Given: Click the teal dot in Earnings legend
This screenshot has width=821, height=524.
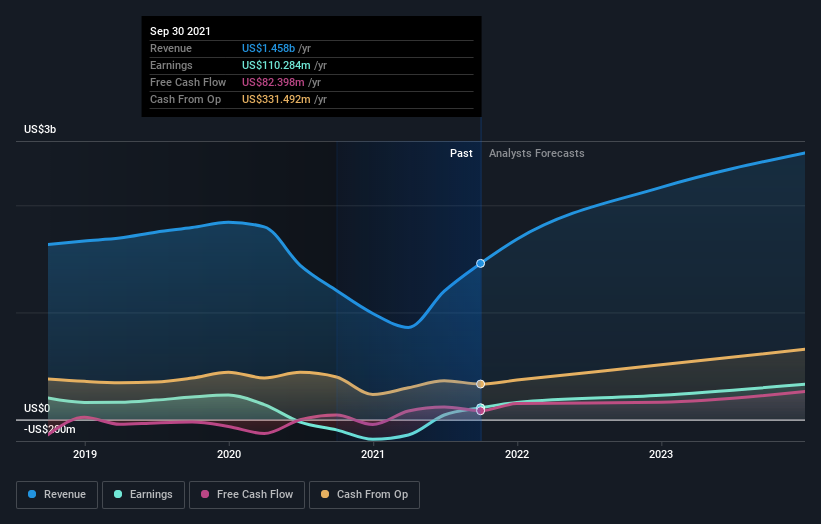Looking at the screenshot, I should (118, 494).
